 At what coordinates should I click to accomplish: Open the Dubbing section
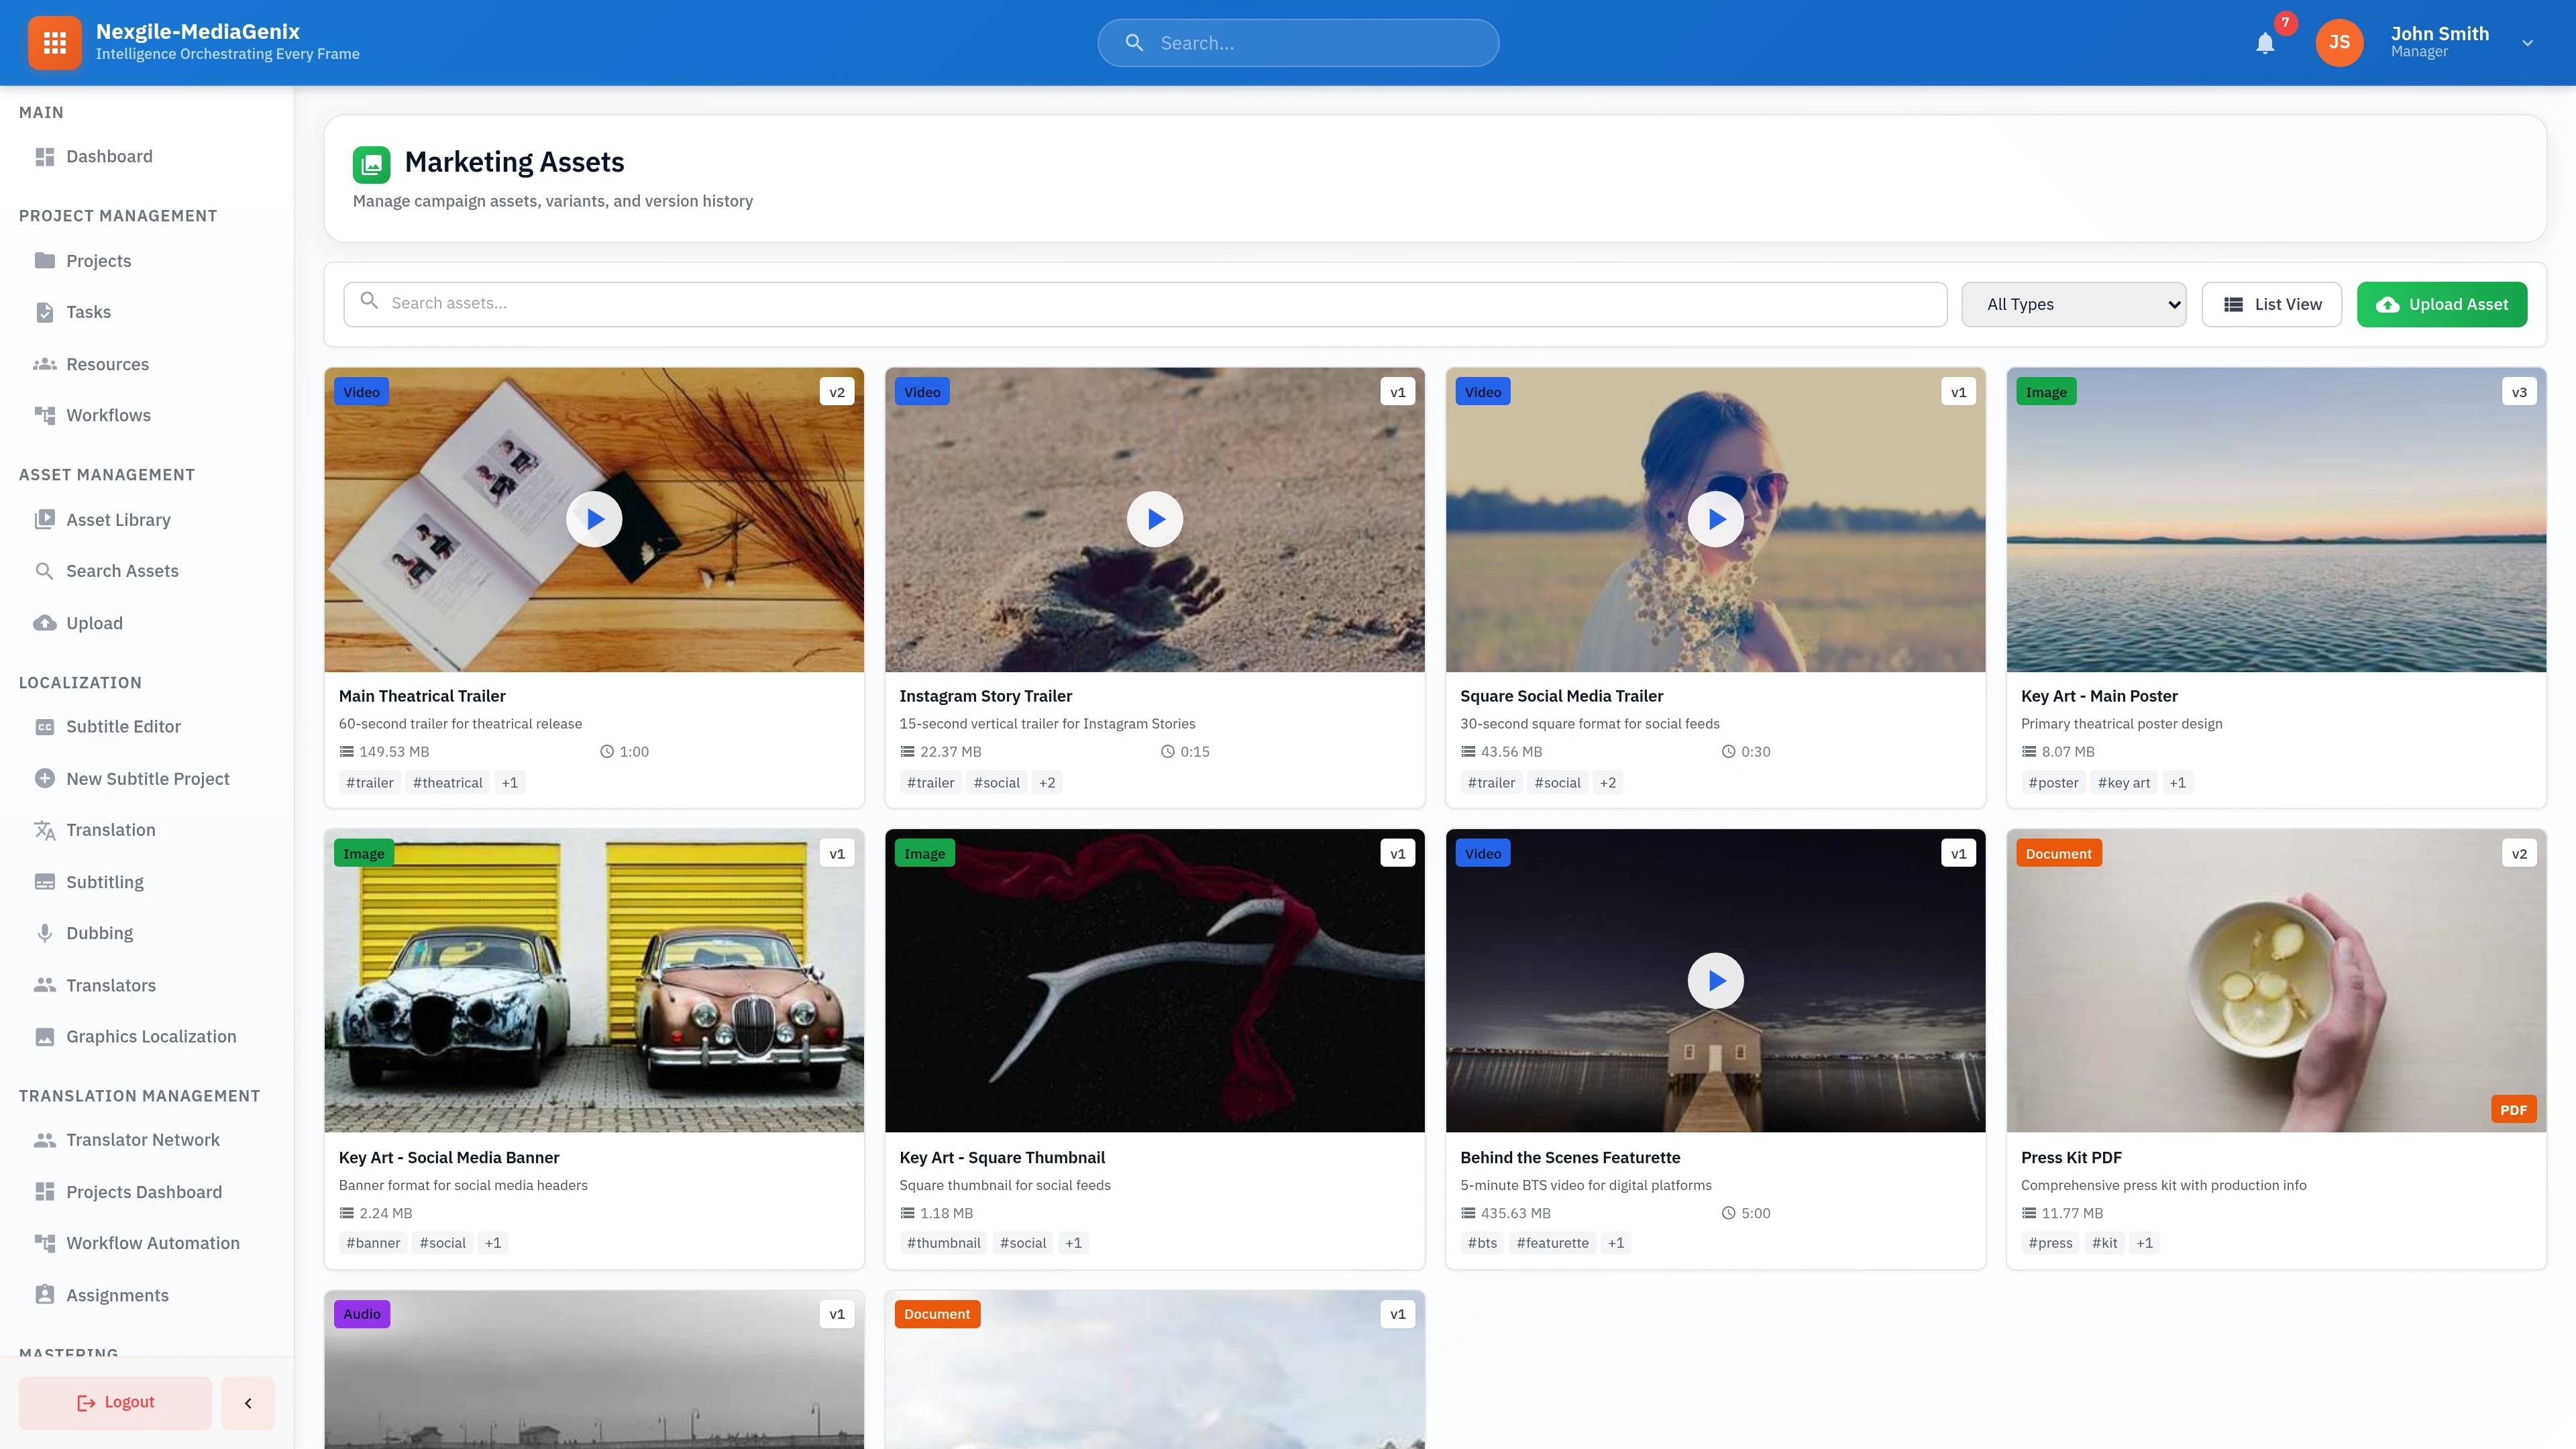tap(99, 932)
